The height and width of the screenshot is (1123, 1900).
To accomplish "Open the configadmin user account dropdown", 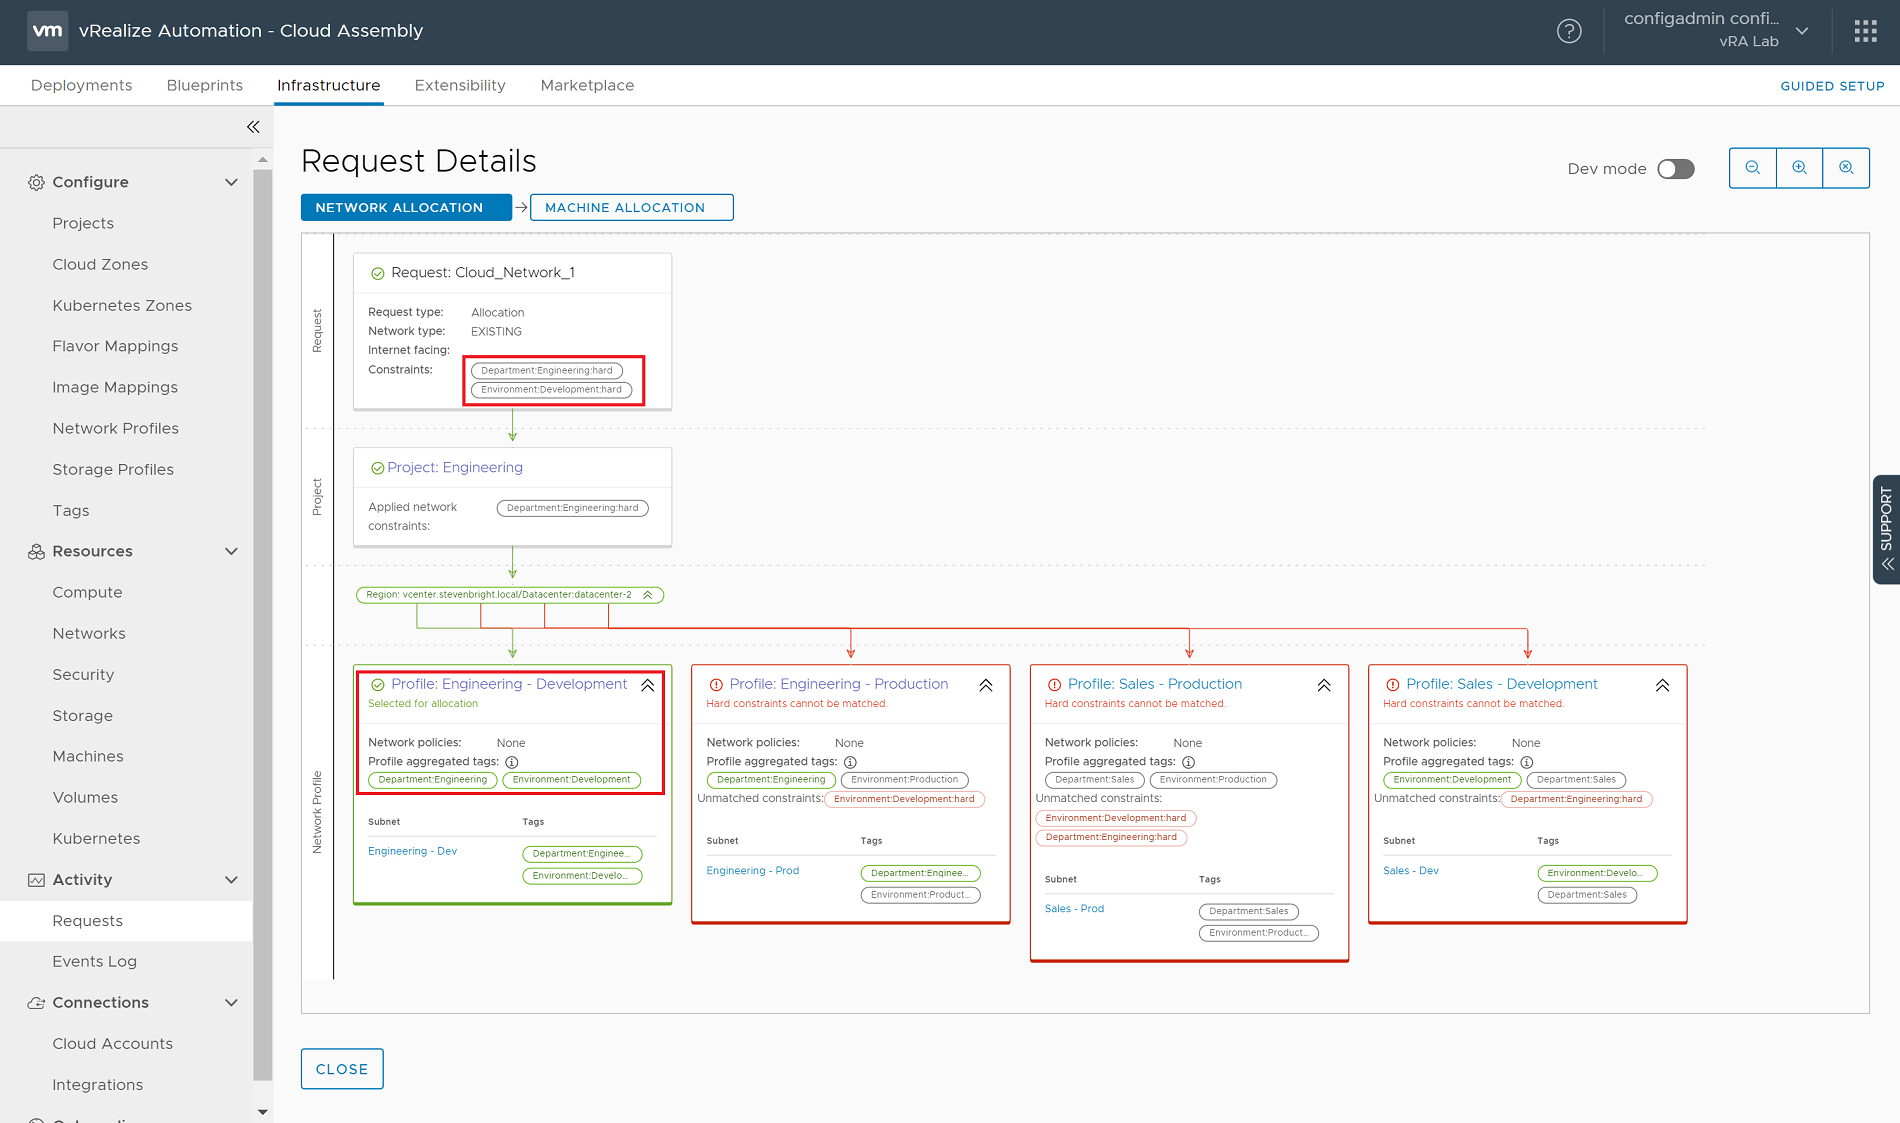I will pos(1802,31).
